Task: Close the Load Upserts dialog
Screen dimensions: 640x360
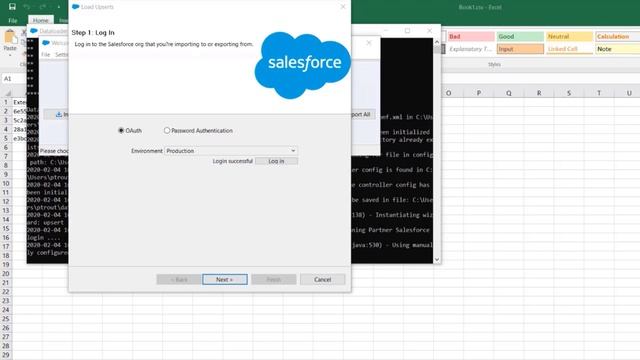Action: (x=343, y=7)
